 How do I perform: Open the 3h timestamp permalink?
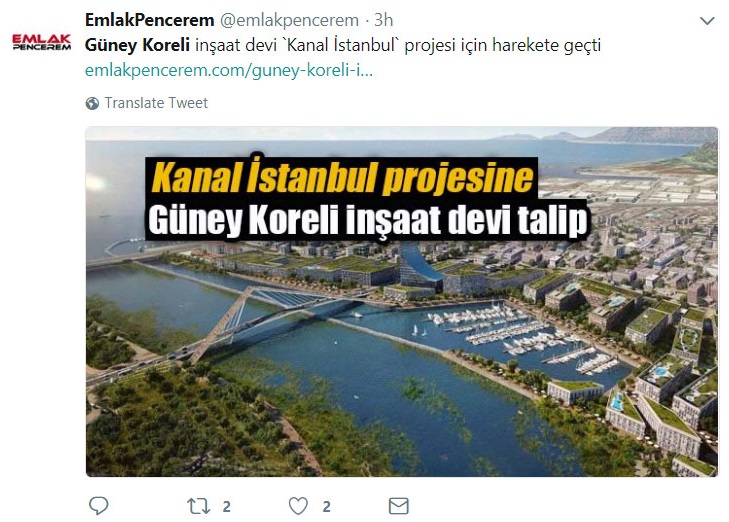[384, 20]
